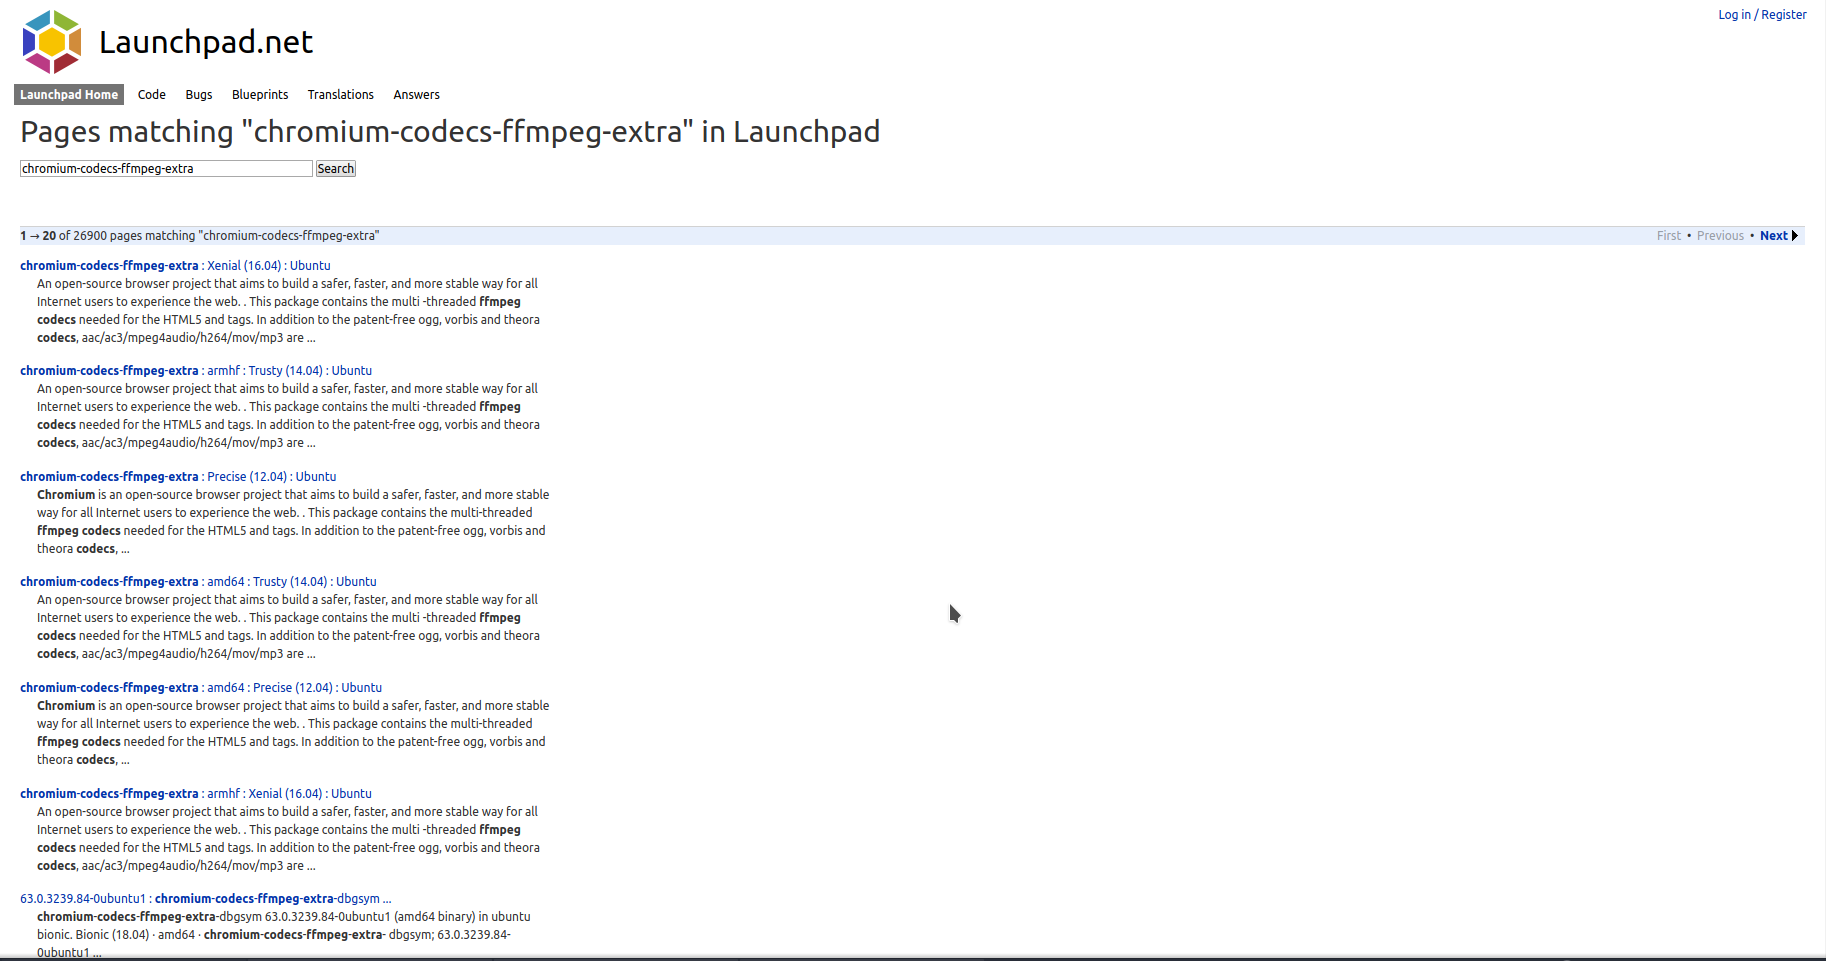Open the Translations tab
Image resolution: width=1826 pixels, height=961 pixels.
pos(341,94)
